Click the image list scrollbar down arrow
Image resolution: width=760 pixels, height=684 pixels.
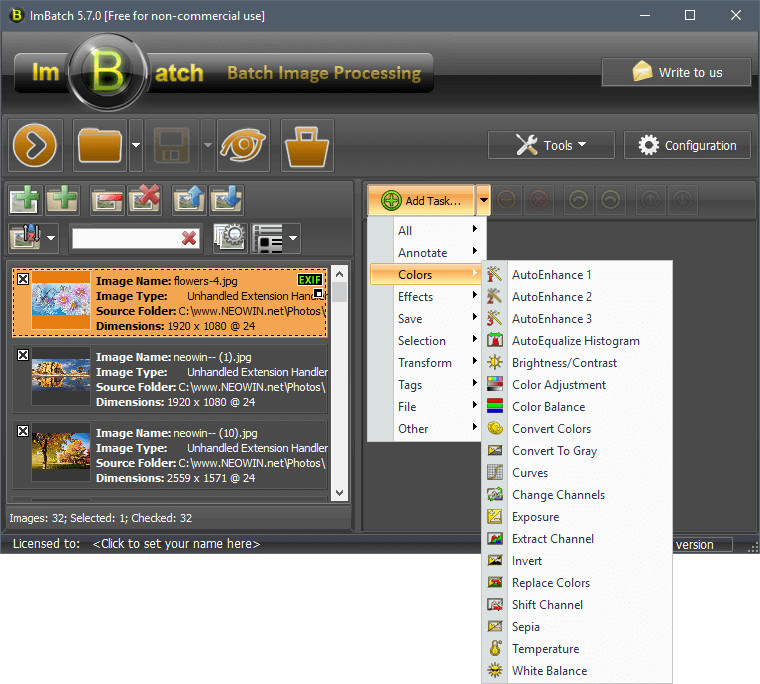click(339, 493)
